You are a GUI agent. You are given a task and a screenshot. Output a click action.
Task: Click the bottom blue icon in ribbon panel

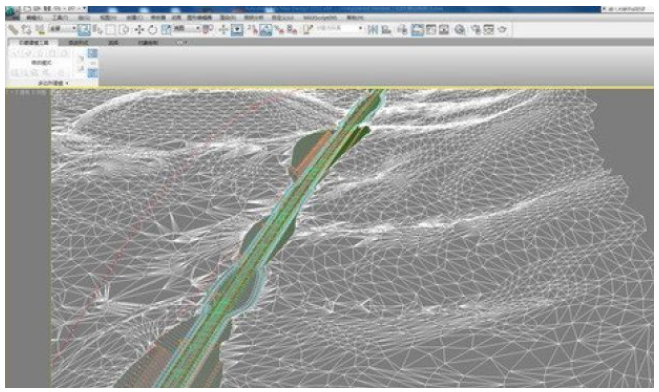coord(92,73)
